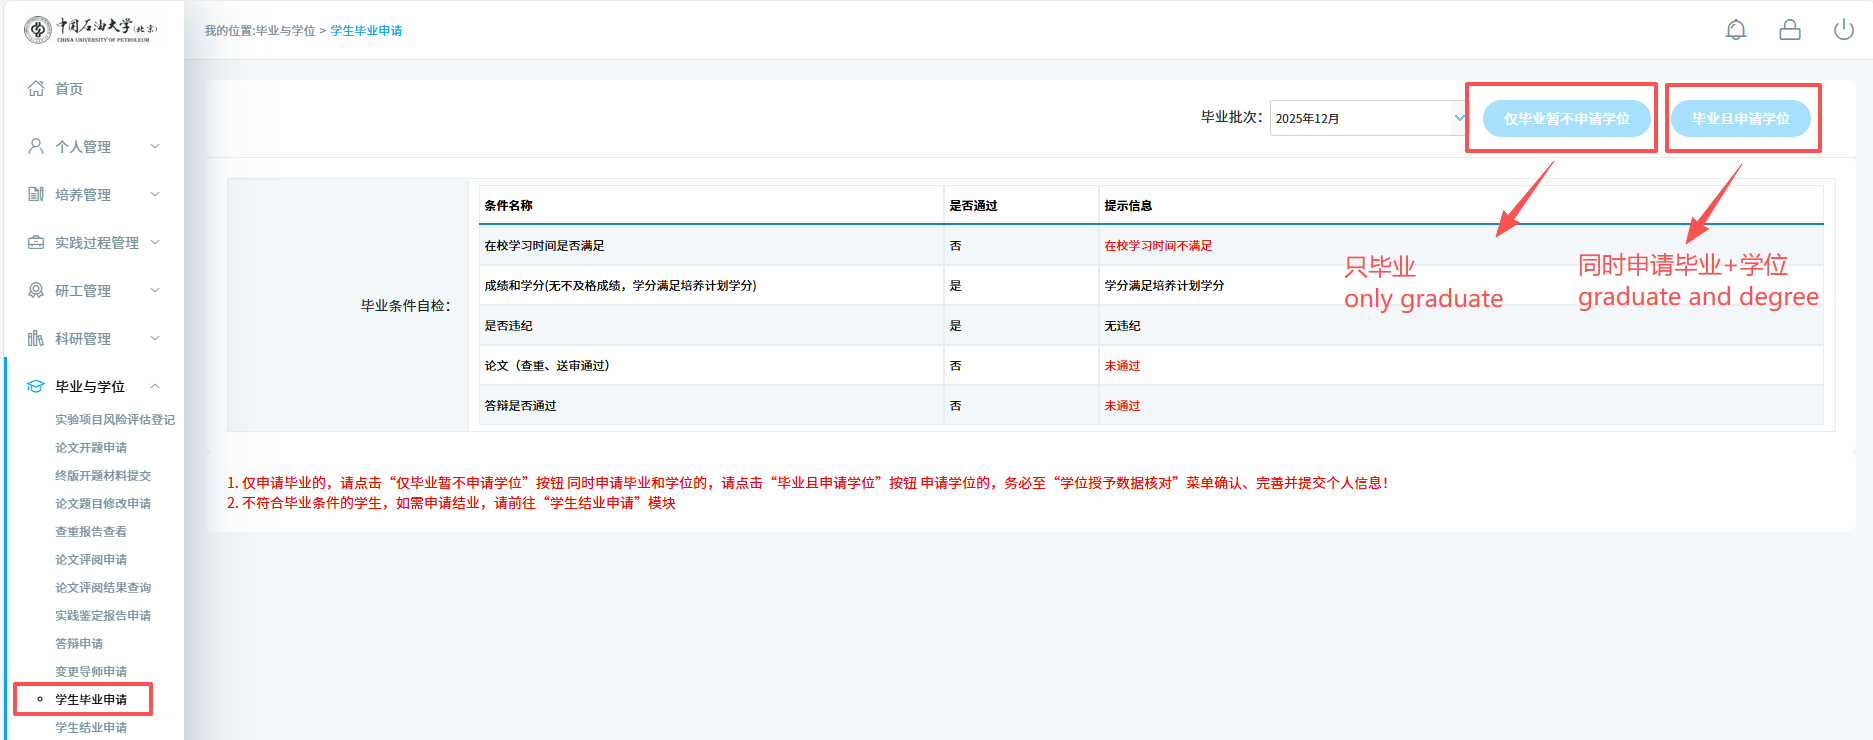The width and height of the screenshot is (1873, 740).
Task: Open the 毕业批次 dropdown showing 2025年12月
Action: pos(1368,118)
